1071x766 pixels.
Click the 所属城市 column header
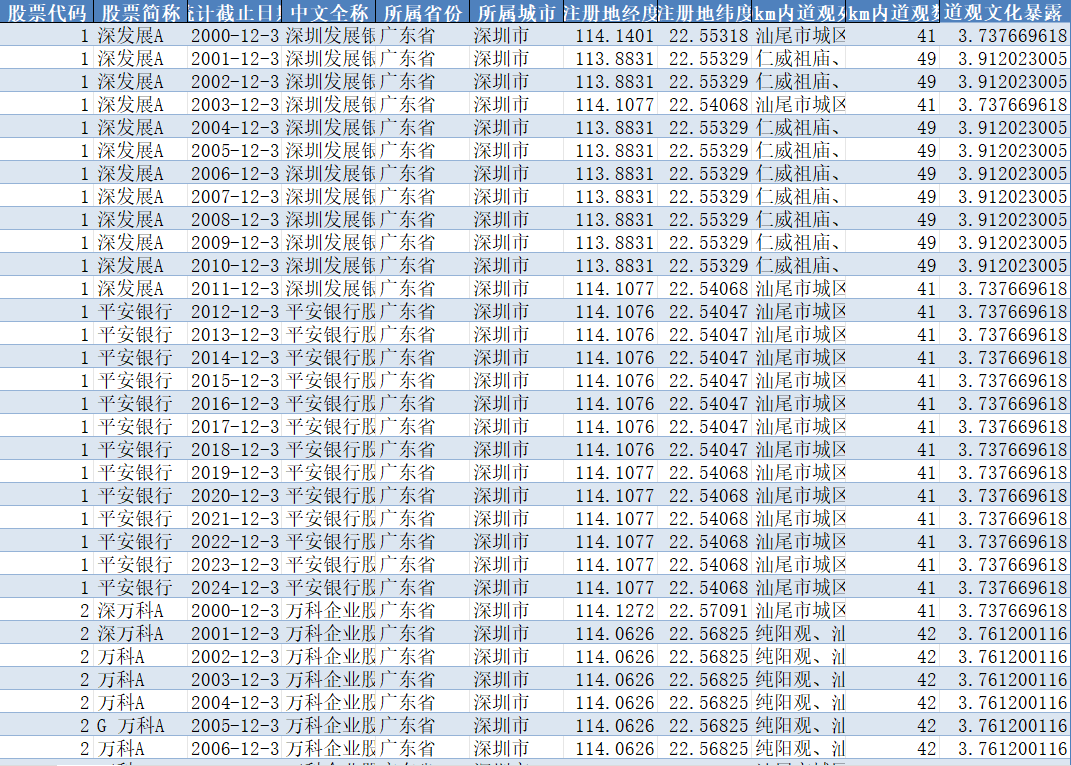[515, 13]
